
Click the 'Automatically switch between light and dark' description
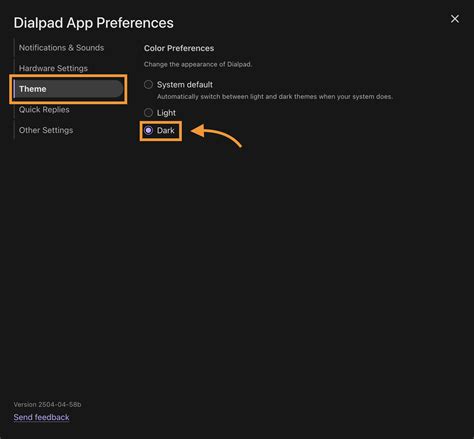pyautogui.click(x=275, y=97)
